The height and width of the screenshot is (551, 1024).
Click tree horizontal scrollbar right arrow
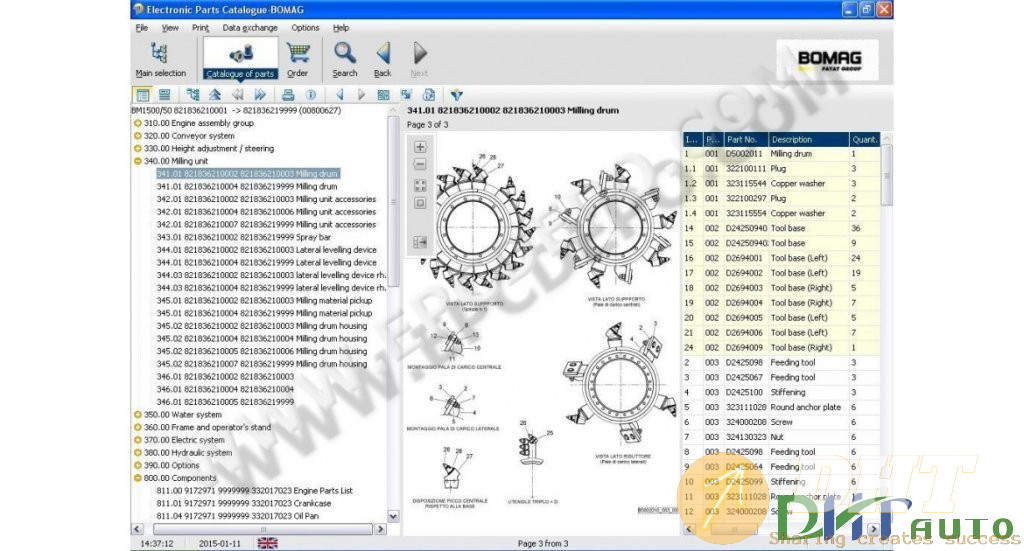pos(381,529)
